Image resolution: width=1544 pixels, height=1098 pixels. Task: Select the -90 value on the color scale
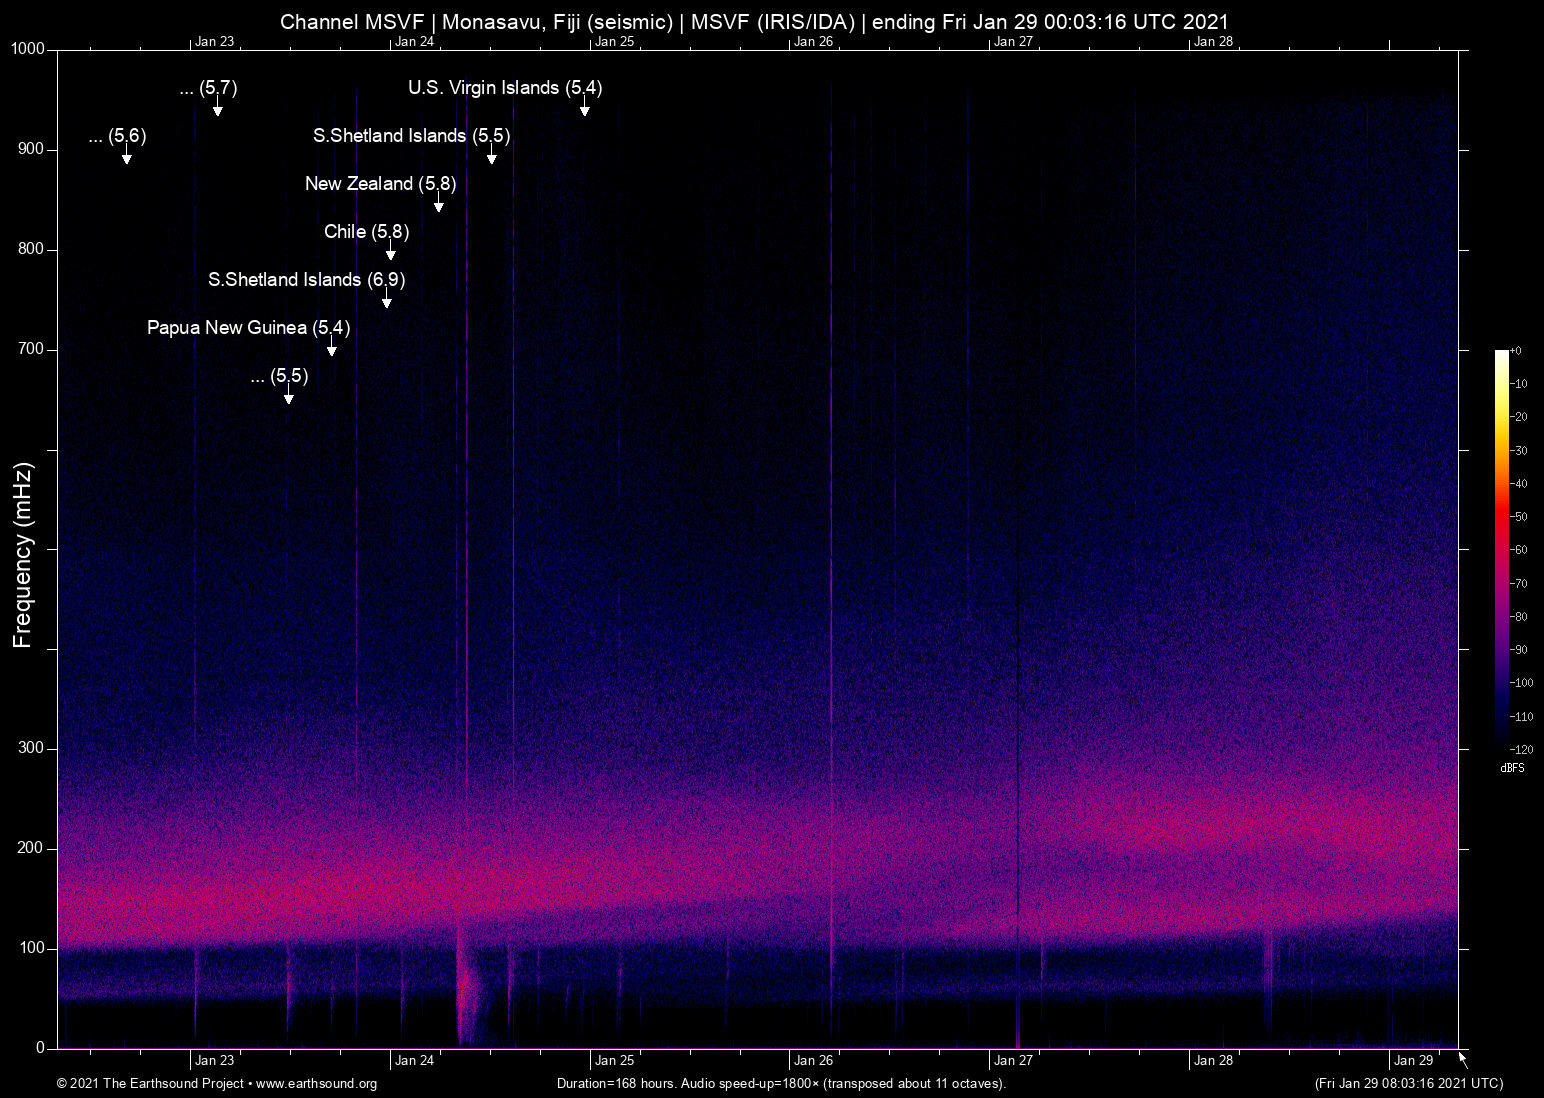pyautogui.click(x=1518, y=650)
